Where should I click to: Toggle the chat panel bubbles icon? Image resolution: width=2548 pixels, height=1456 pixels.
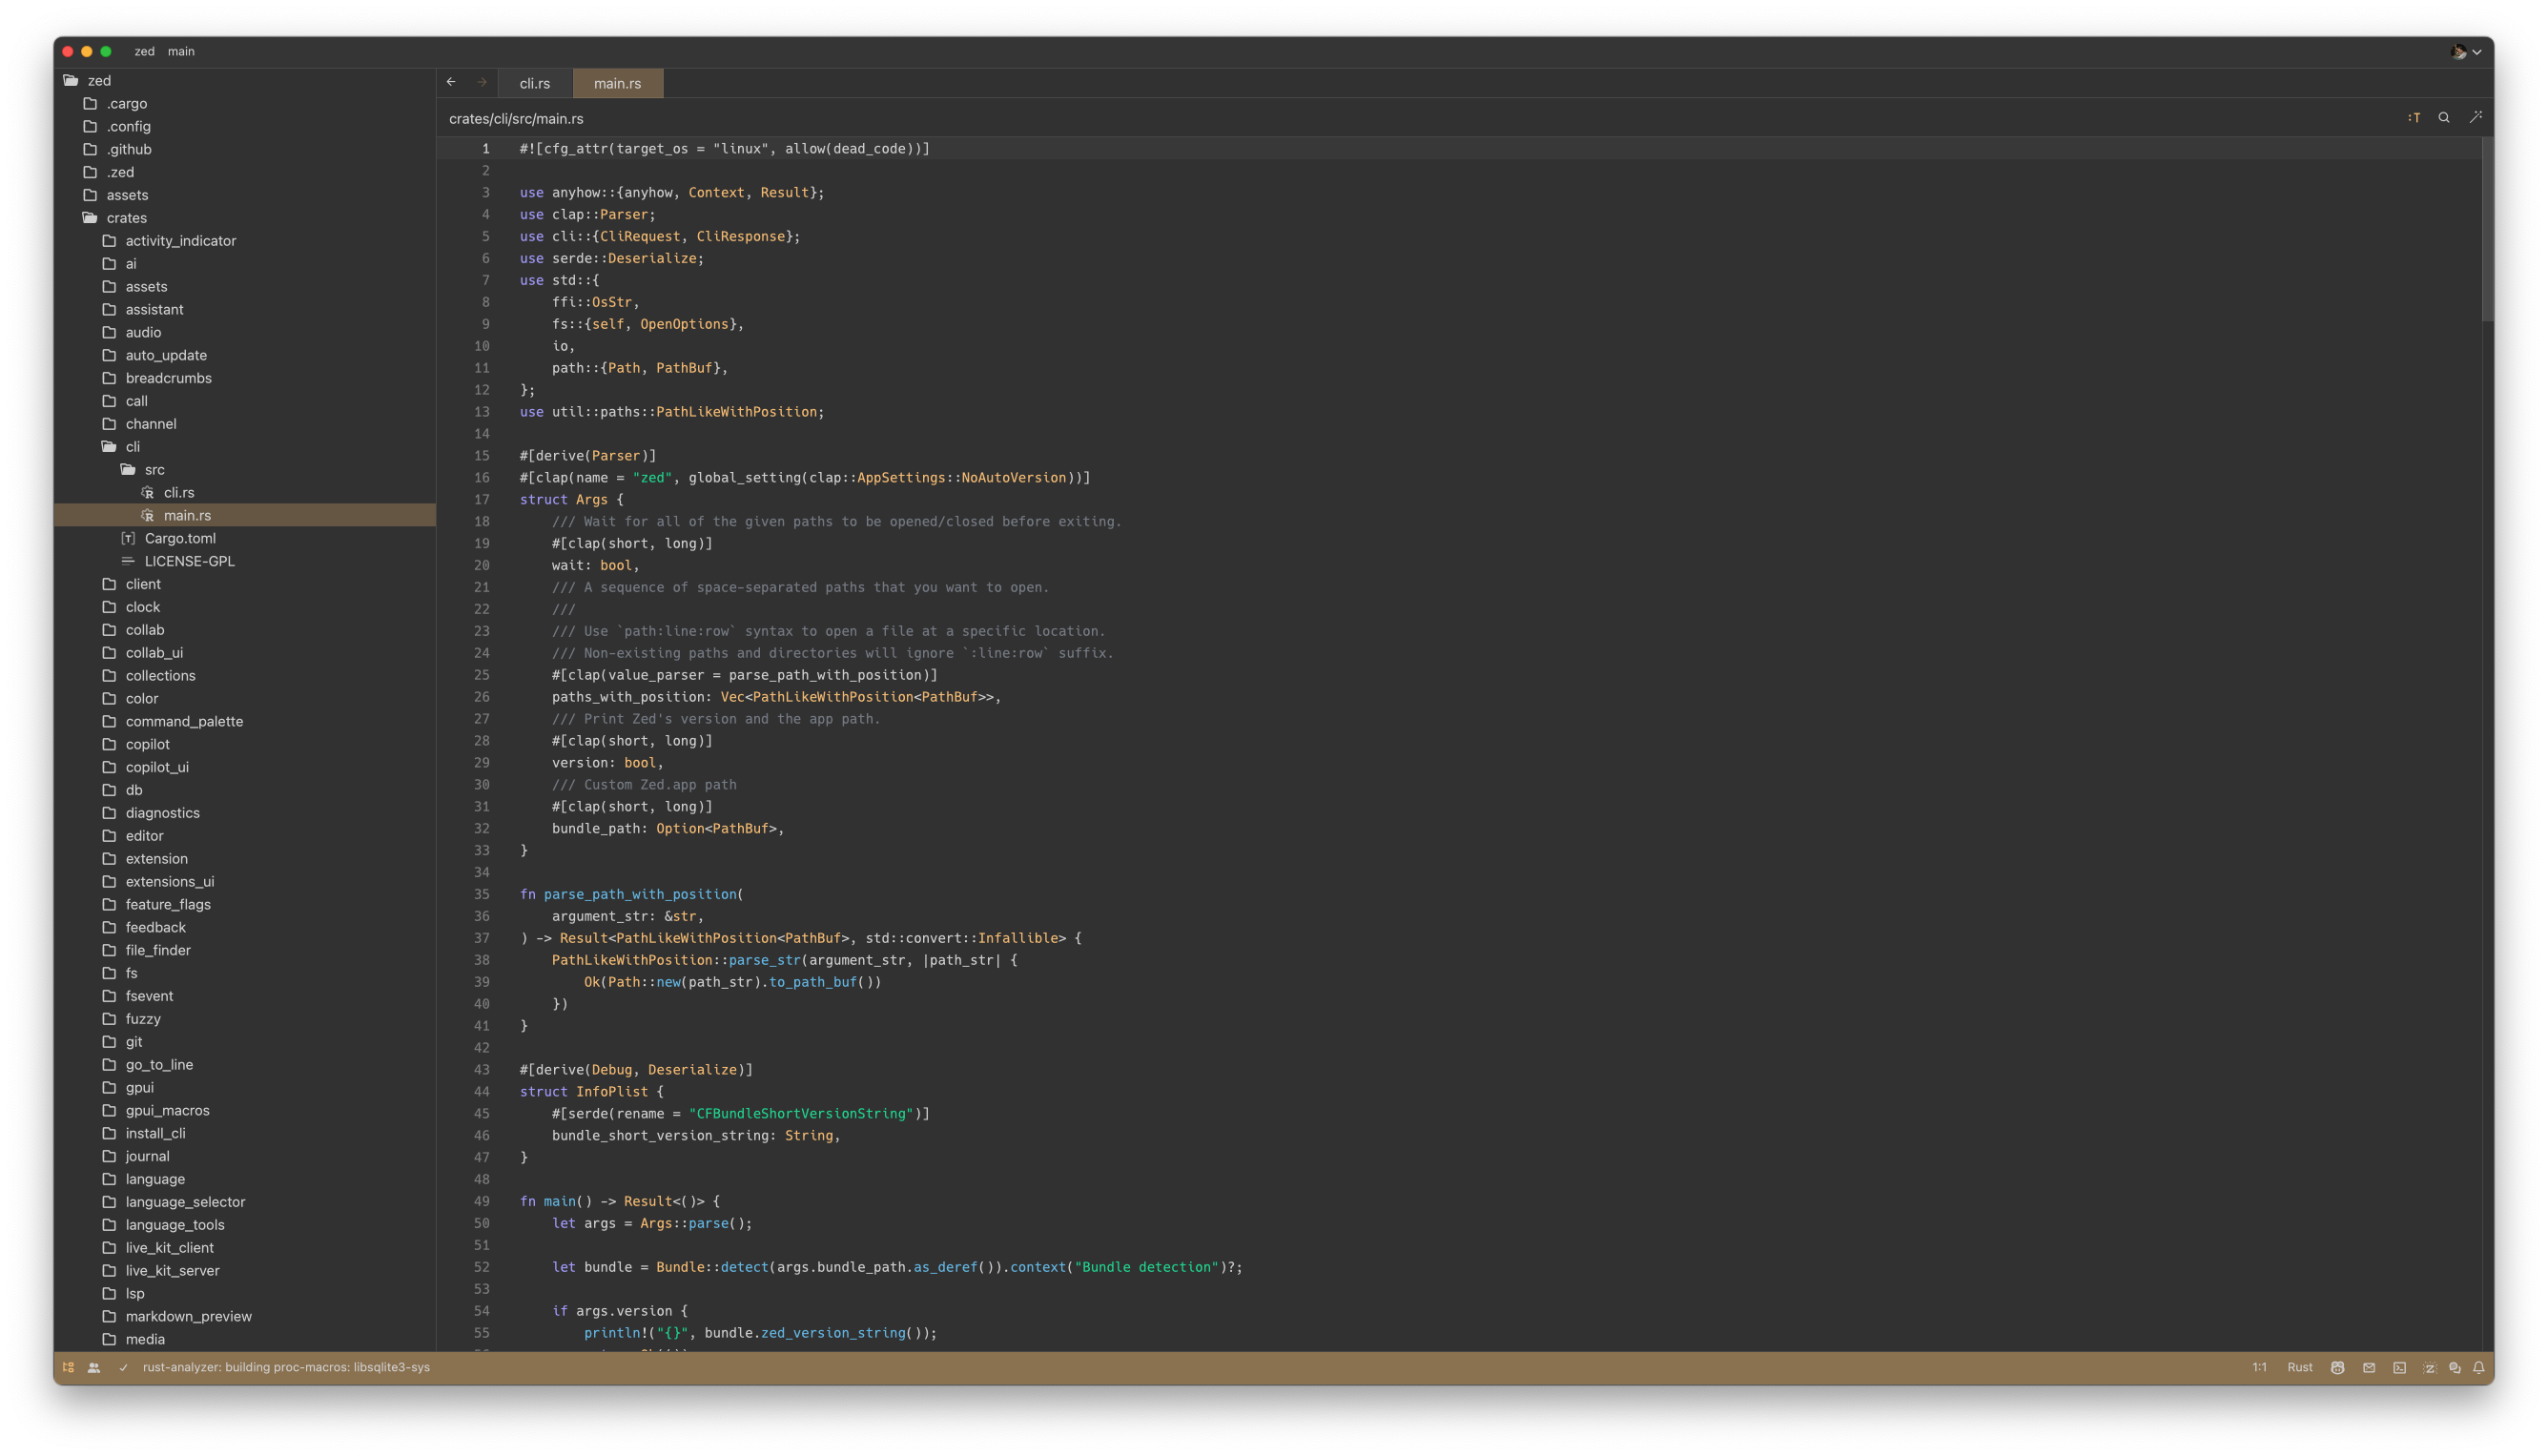click(x=2455, y=1367)
